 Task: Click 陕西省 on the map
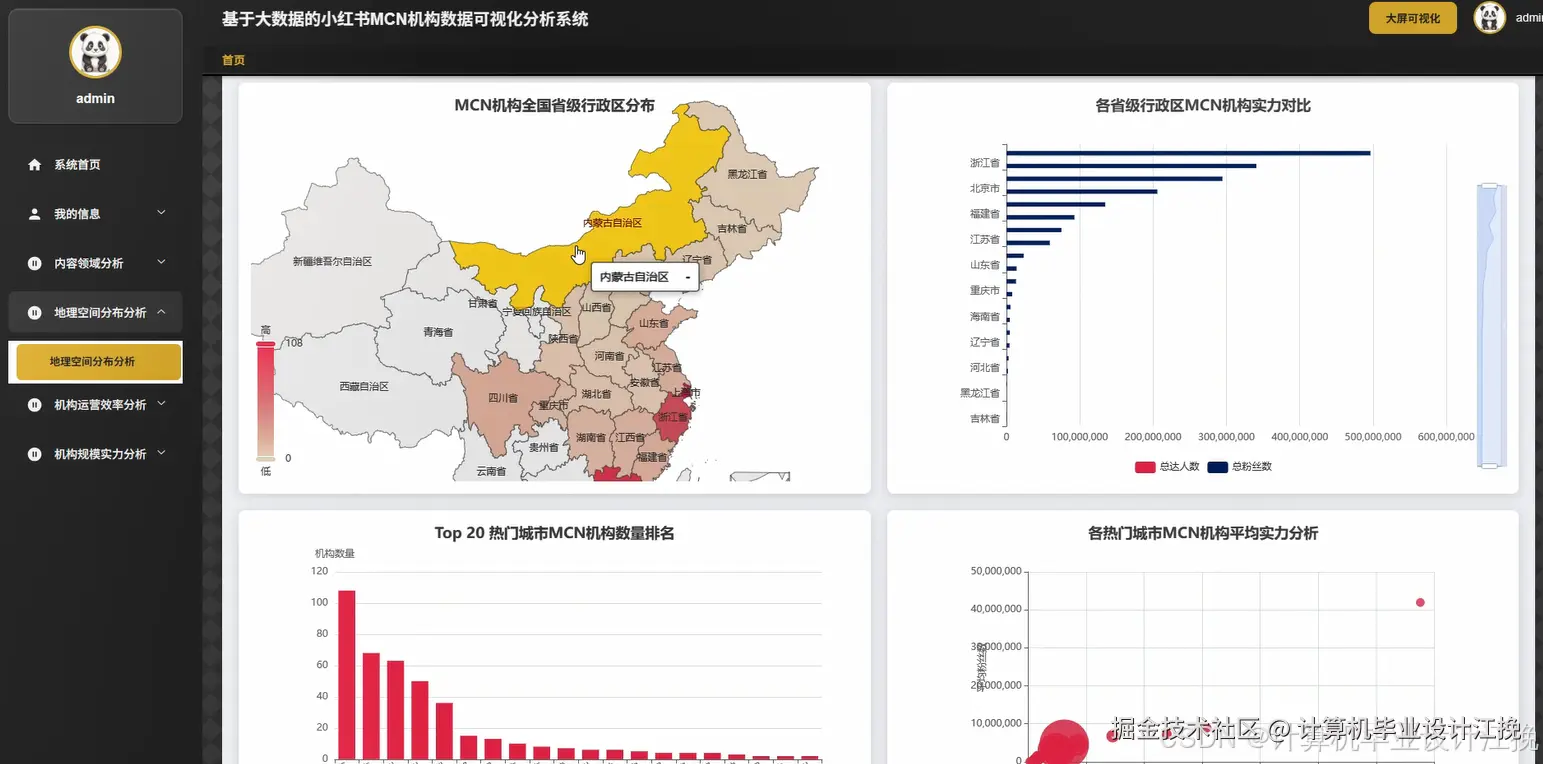(563, 339)
